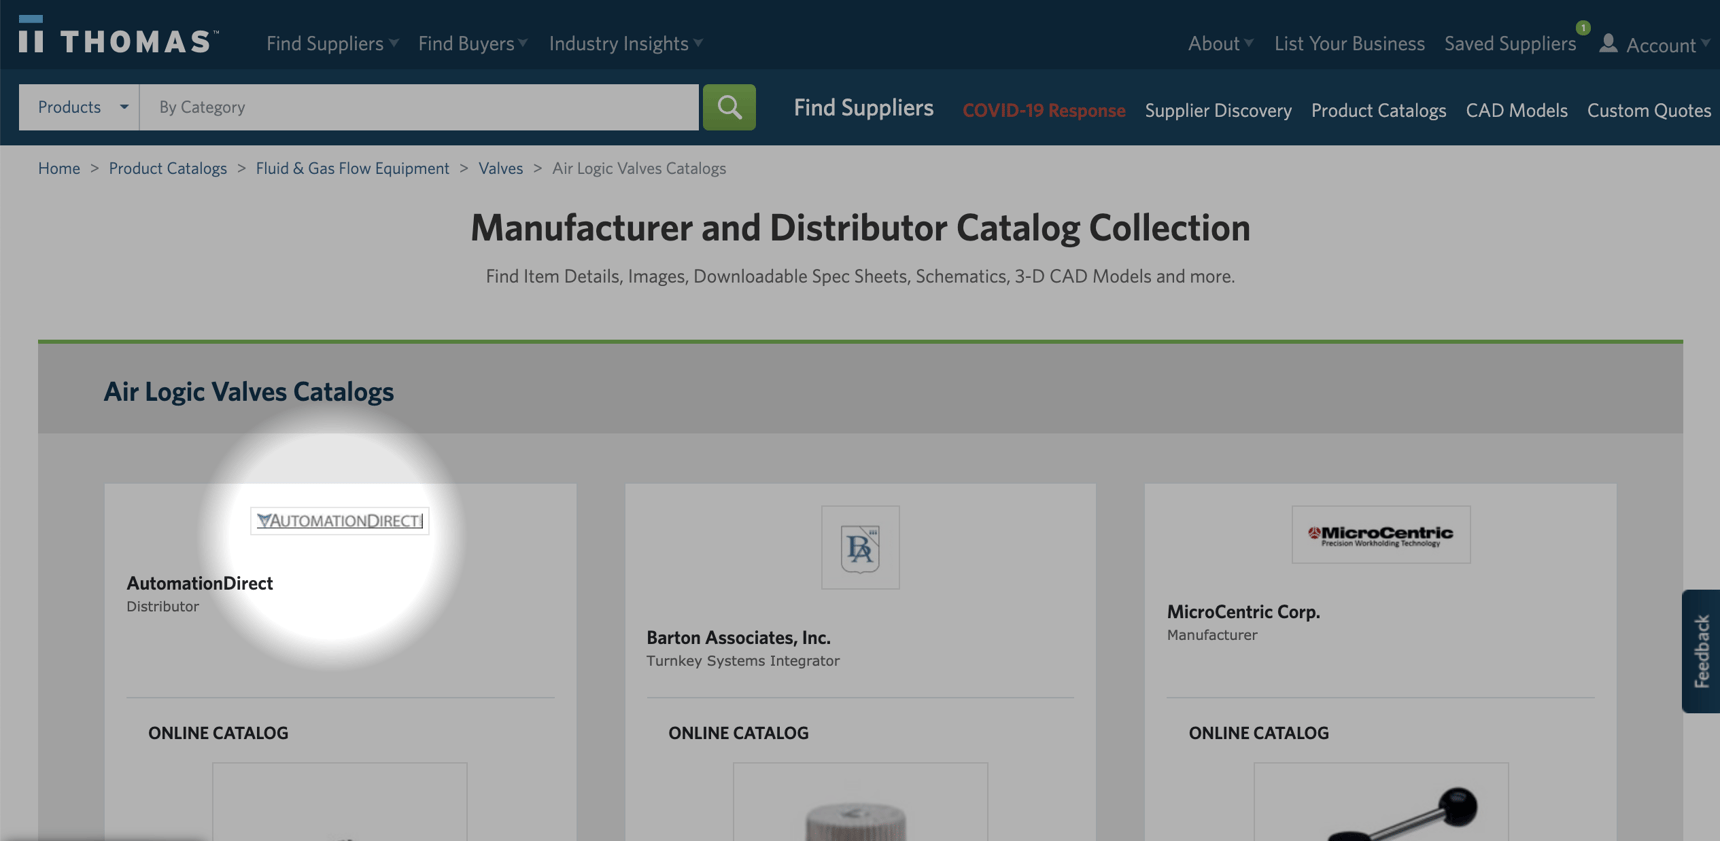The width and height of the screenshot is (1720, 841).
Task: Open List Your Business link
Action: (1349, 43)
